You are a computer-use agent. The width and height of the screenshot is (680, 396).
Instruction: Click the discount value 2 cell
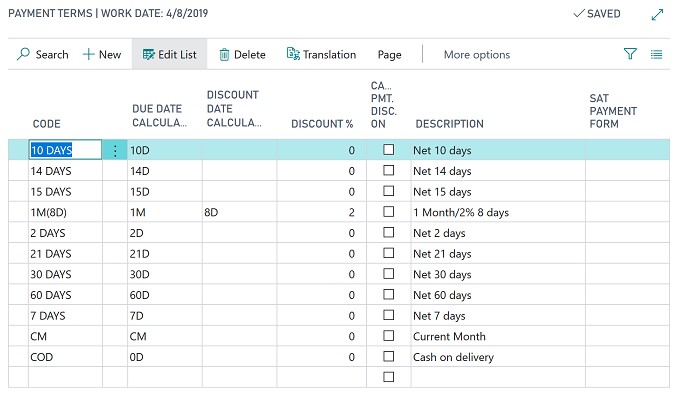(x=322, y=212)
